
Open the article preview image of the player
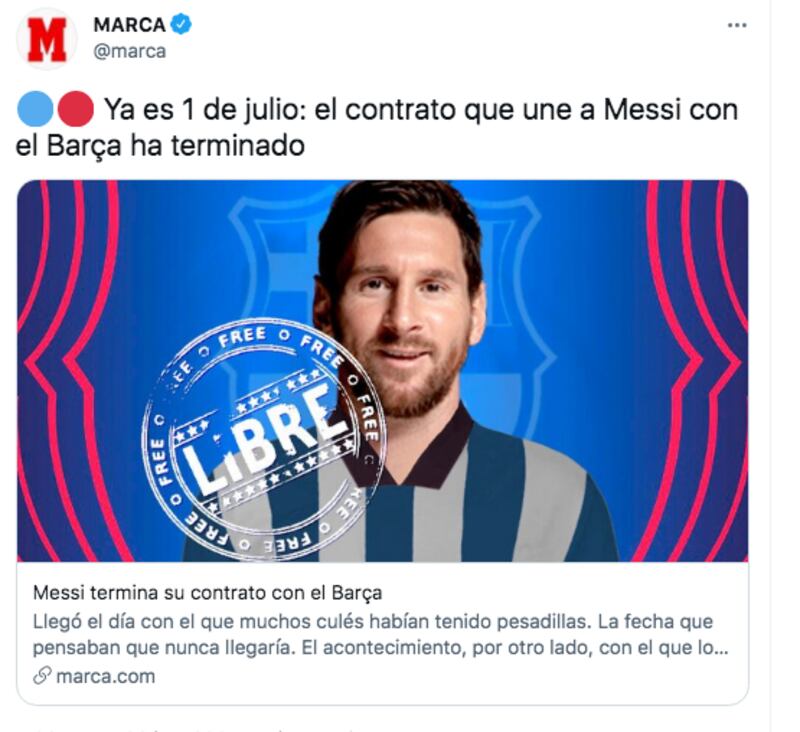pyautogui.click(x=383, y=371)
